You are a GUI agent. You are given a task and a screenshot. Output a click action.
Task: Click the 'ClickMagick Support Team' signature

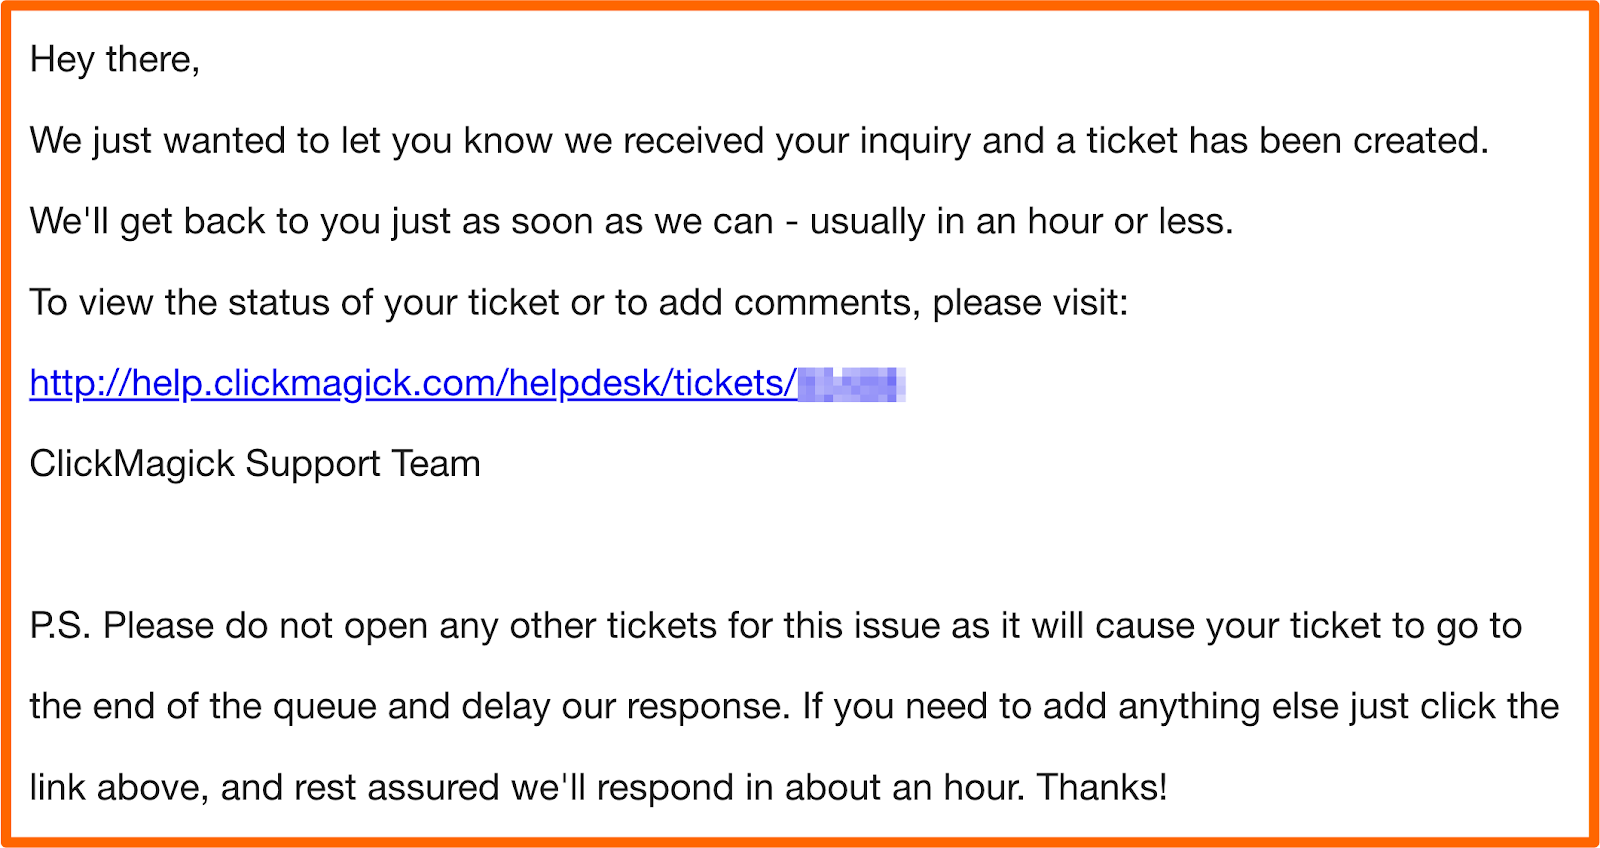tap(255, 464)
